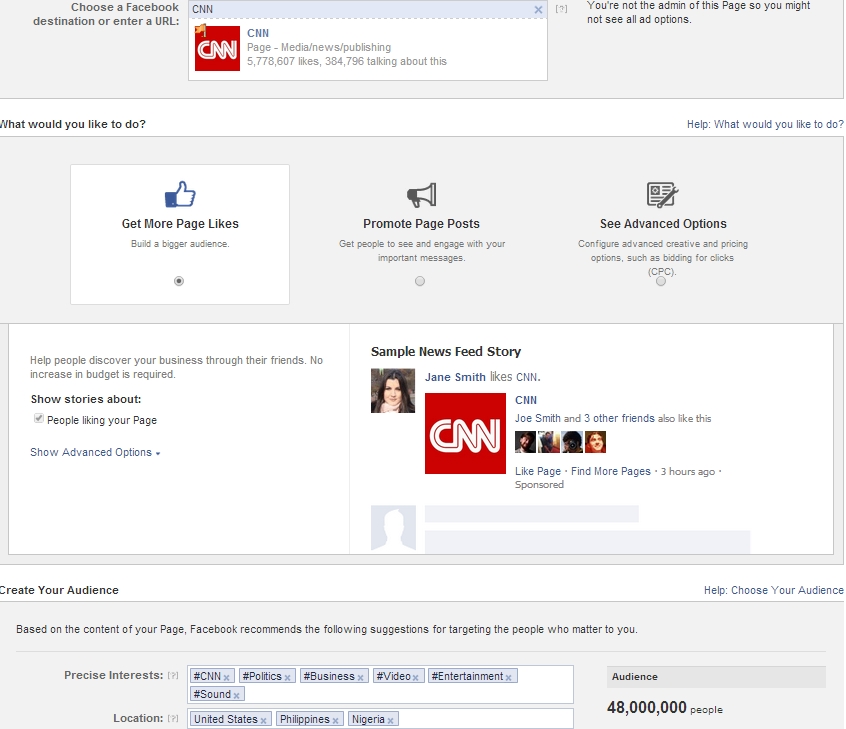846x729 pixels.
Task: Click the large CNN logo in the sample story
Action: point(465,433)
